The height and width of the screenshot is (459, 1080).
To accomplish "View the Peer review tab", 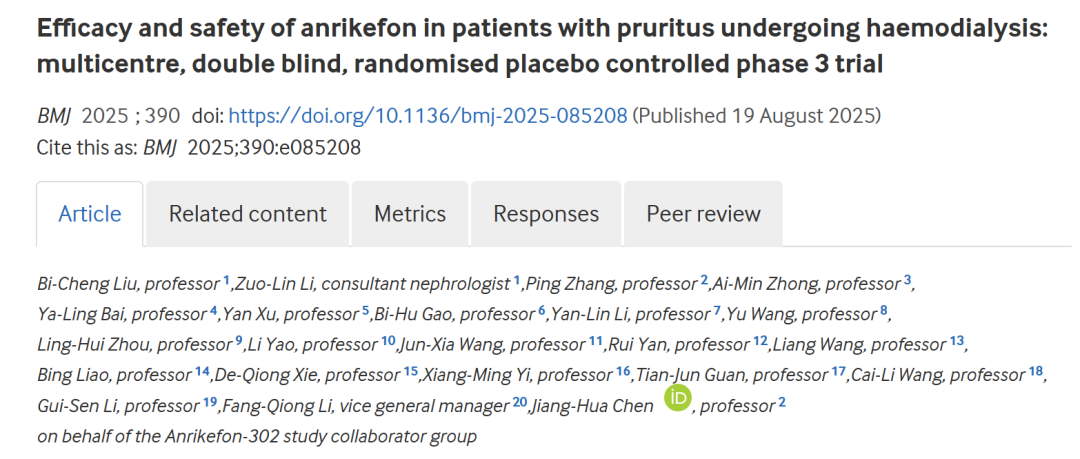I will pos(703,214).
